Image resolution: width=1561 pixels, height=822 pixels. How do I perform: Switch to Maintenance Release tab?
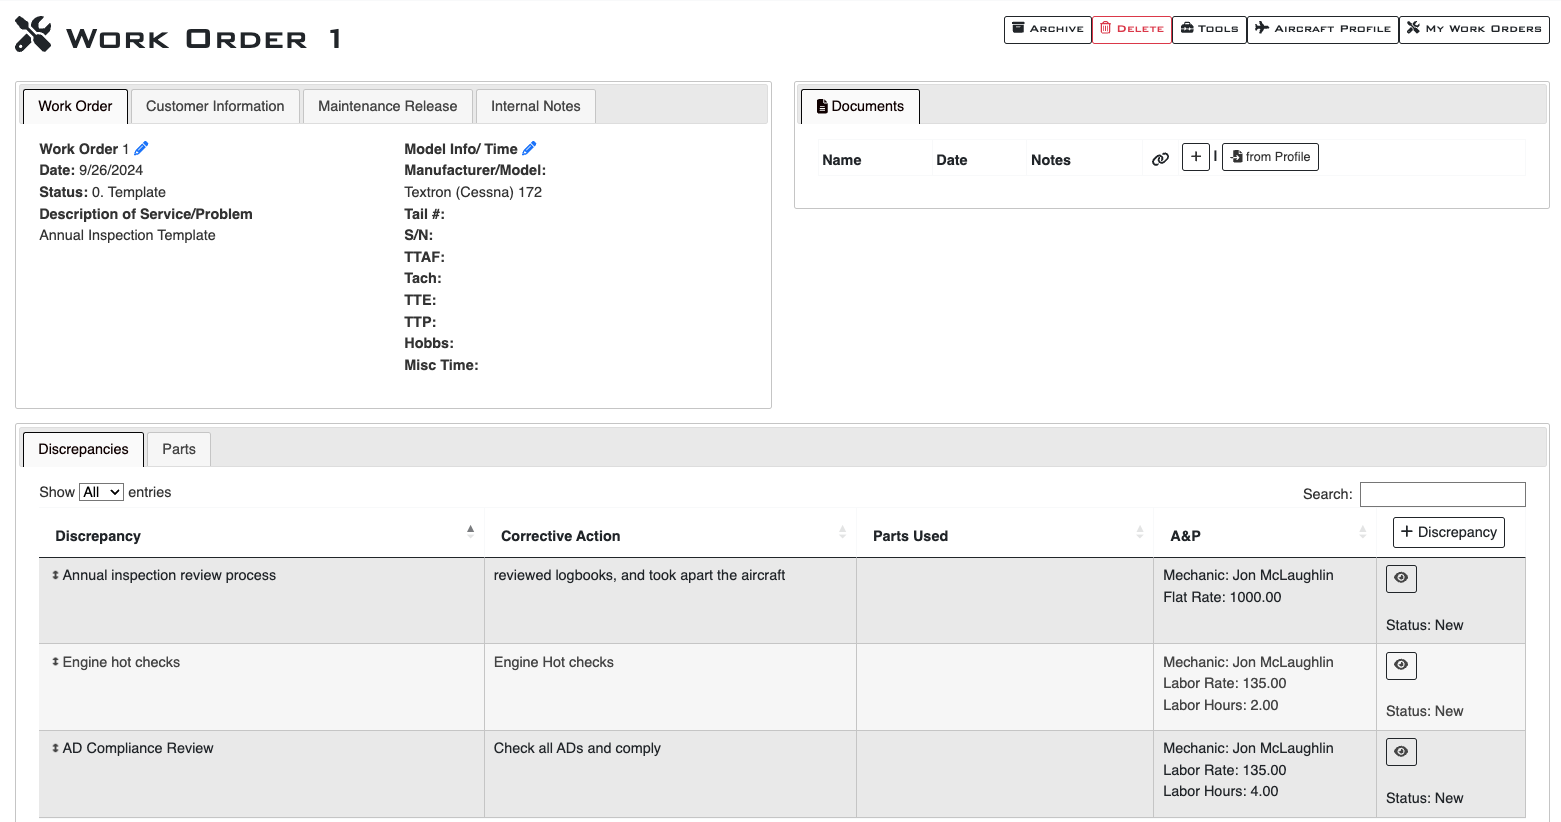387,106
